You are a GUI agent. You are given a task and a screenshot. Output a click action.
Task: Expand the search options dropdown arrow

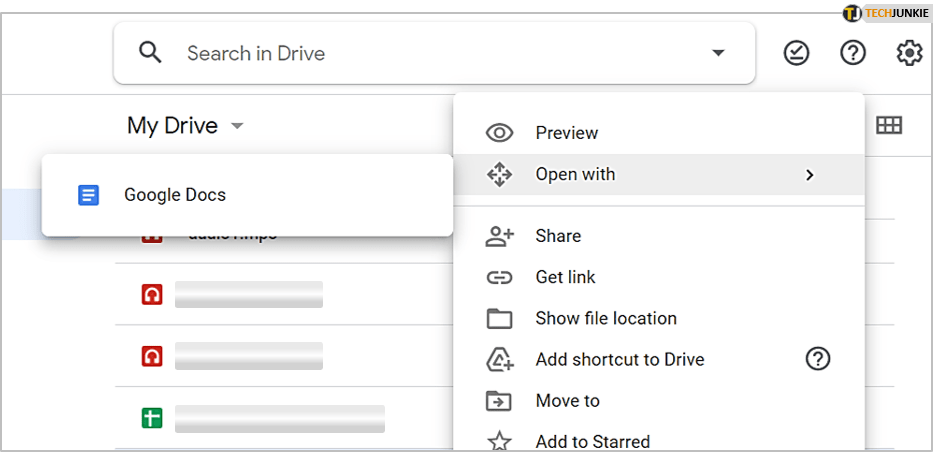(718, 53)
